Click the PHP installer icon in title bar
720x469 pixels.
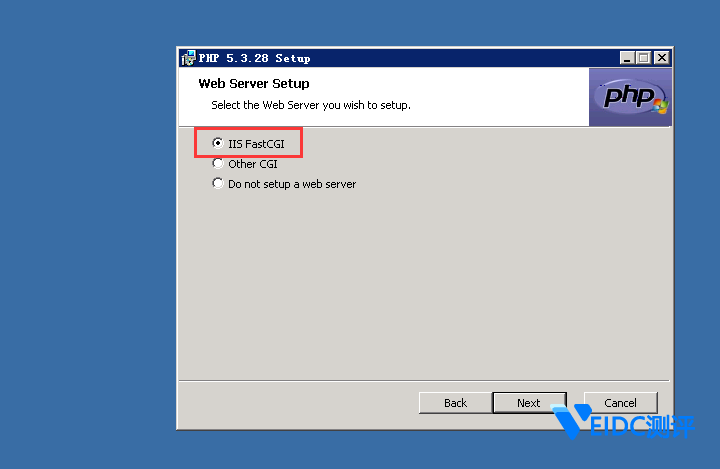188,58
